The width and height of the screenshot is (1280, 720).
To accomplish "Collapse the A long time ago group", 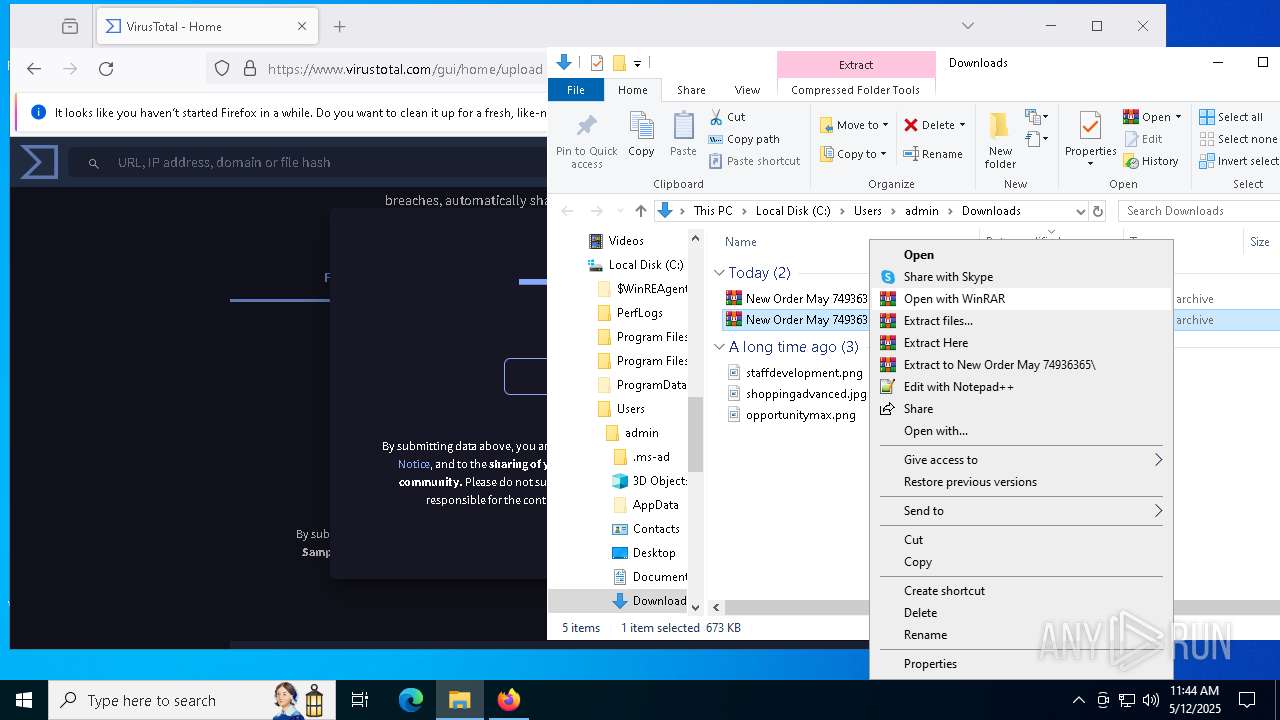I will [719, 347].
